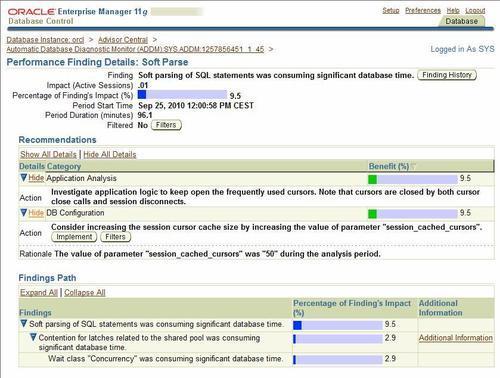Open the ADDM SYS.ADDM task breadcrumb
Screen dimensions: 500x378
click(x=135, y=49)
